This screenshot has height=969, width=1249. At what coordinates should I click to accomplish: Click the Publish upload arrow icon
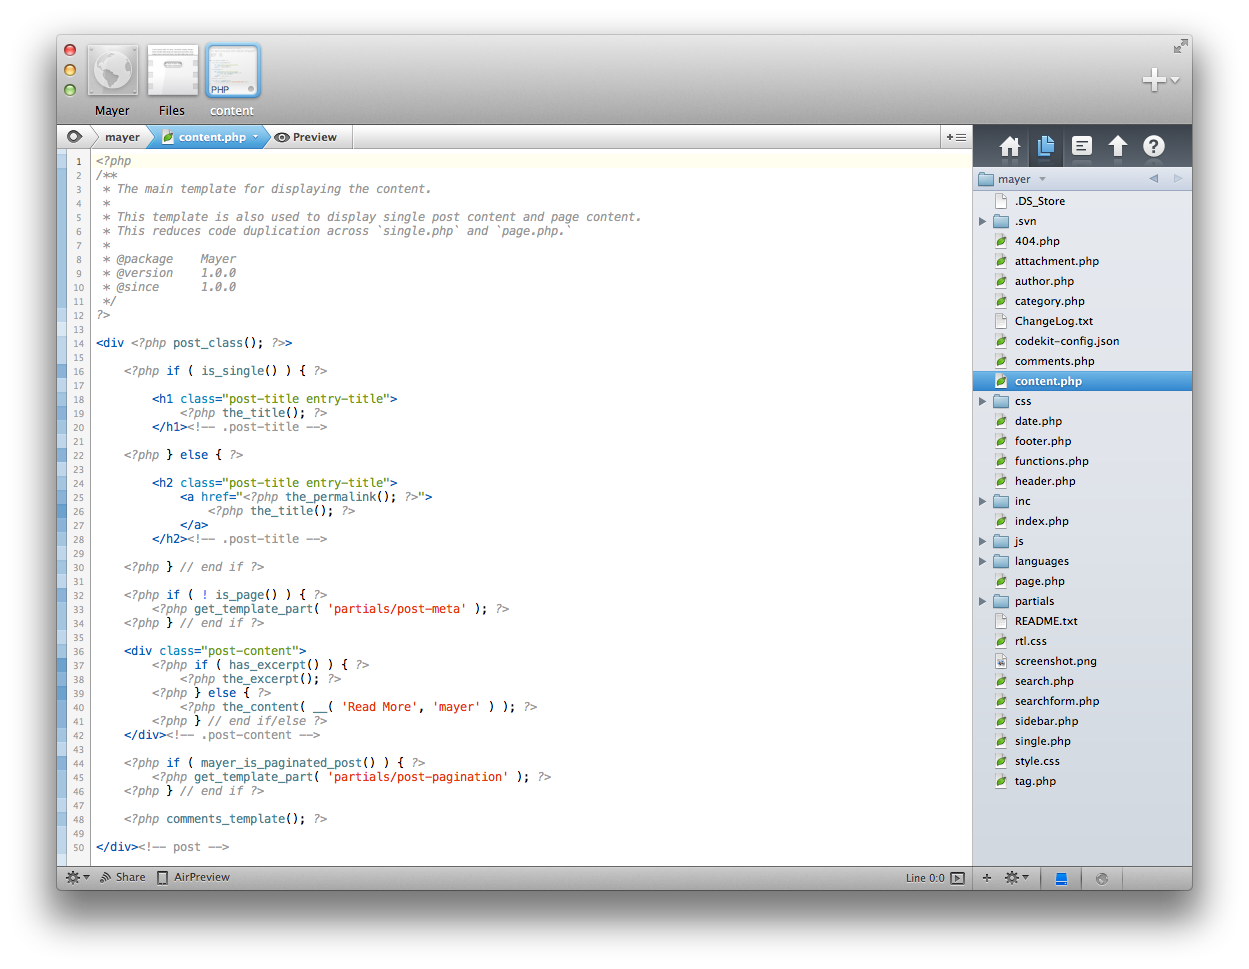1118,147
